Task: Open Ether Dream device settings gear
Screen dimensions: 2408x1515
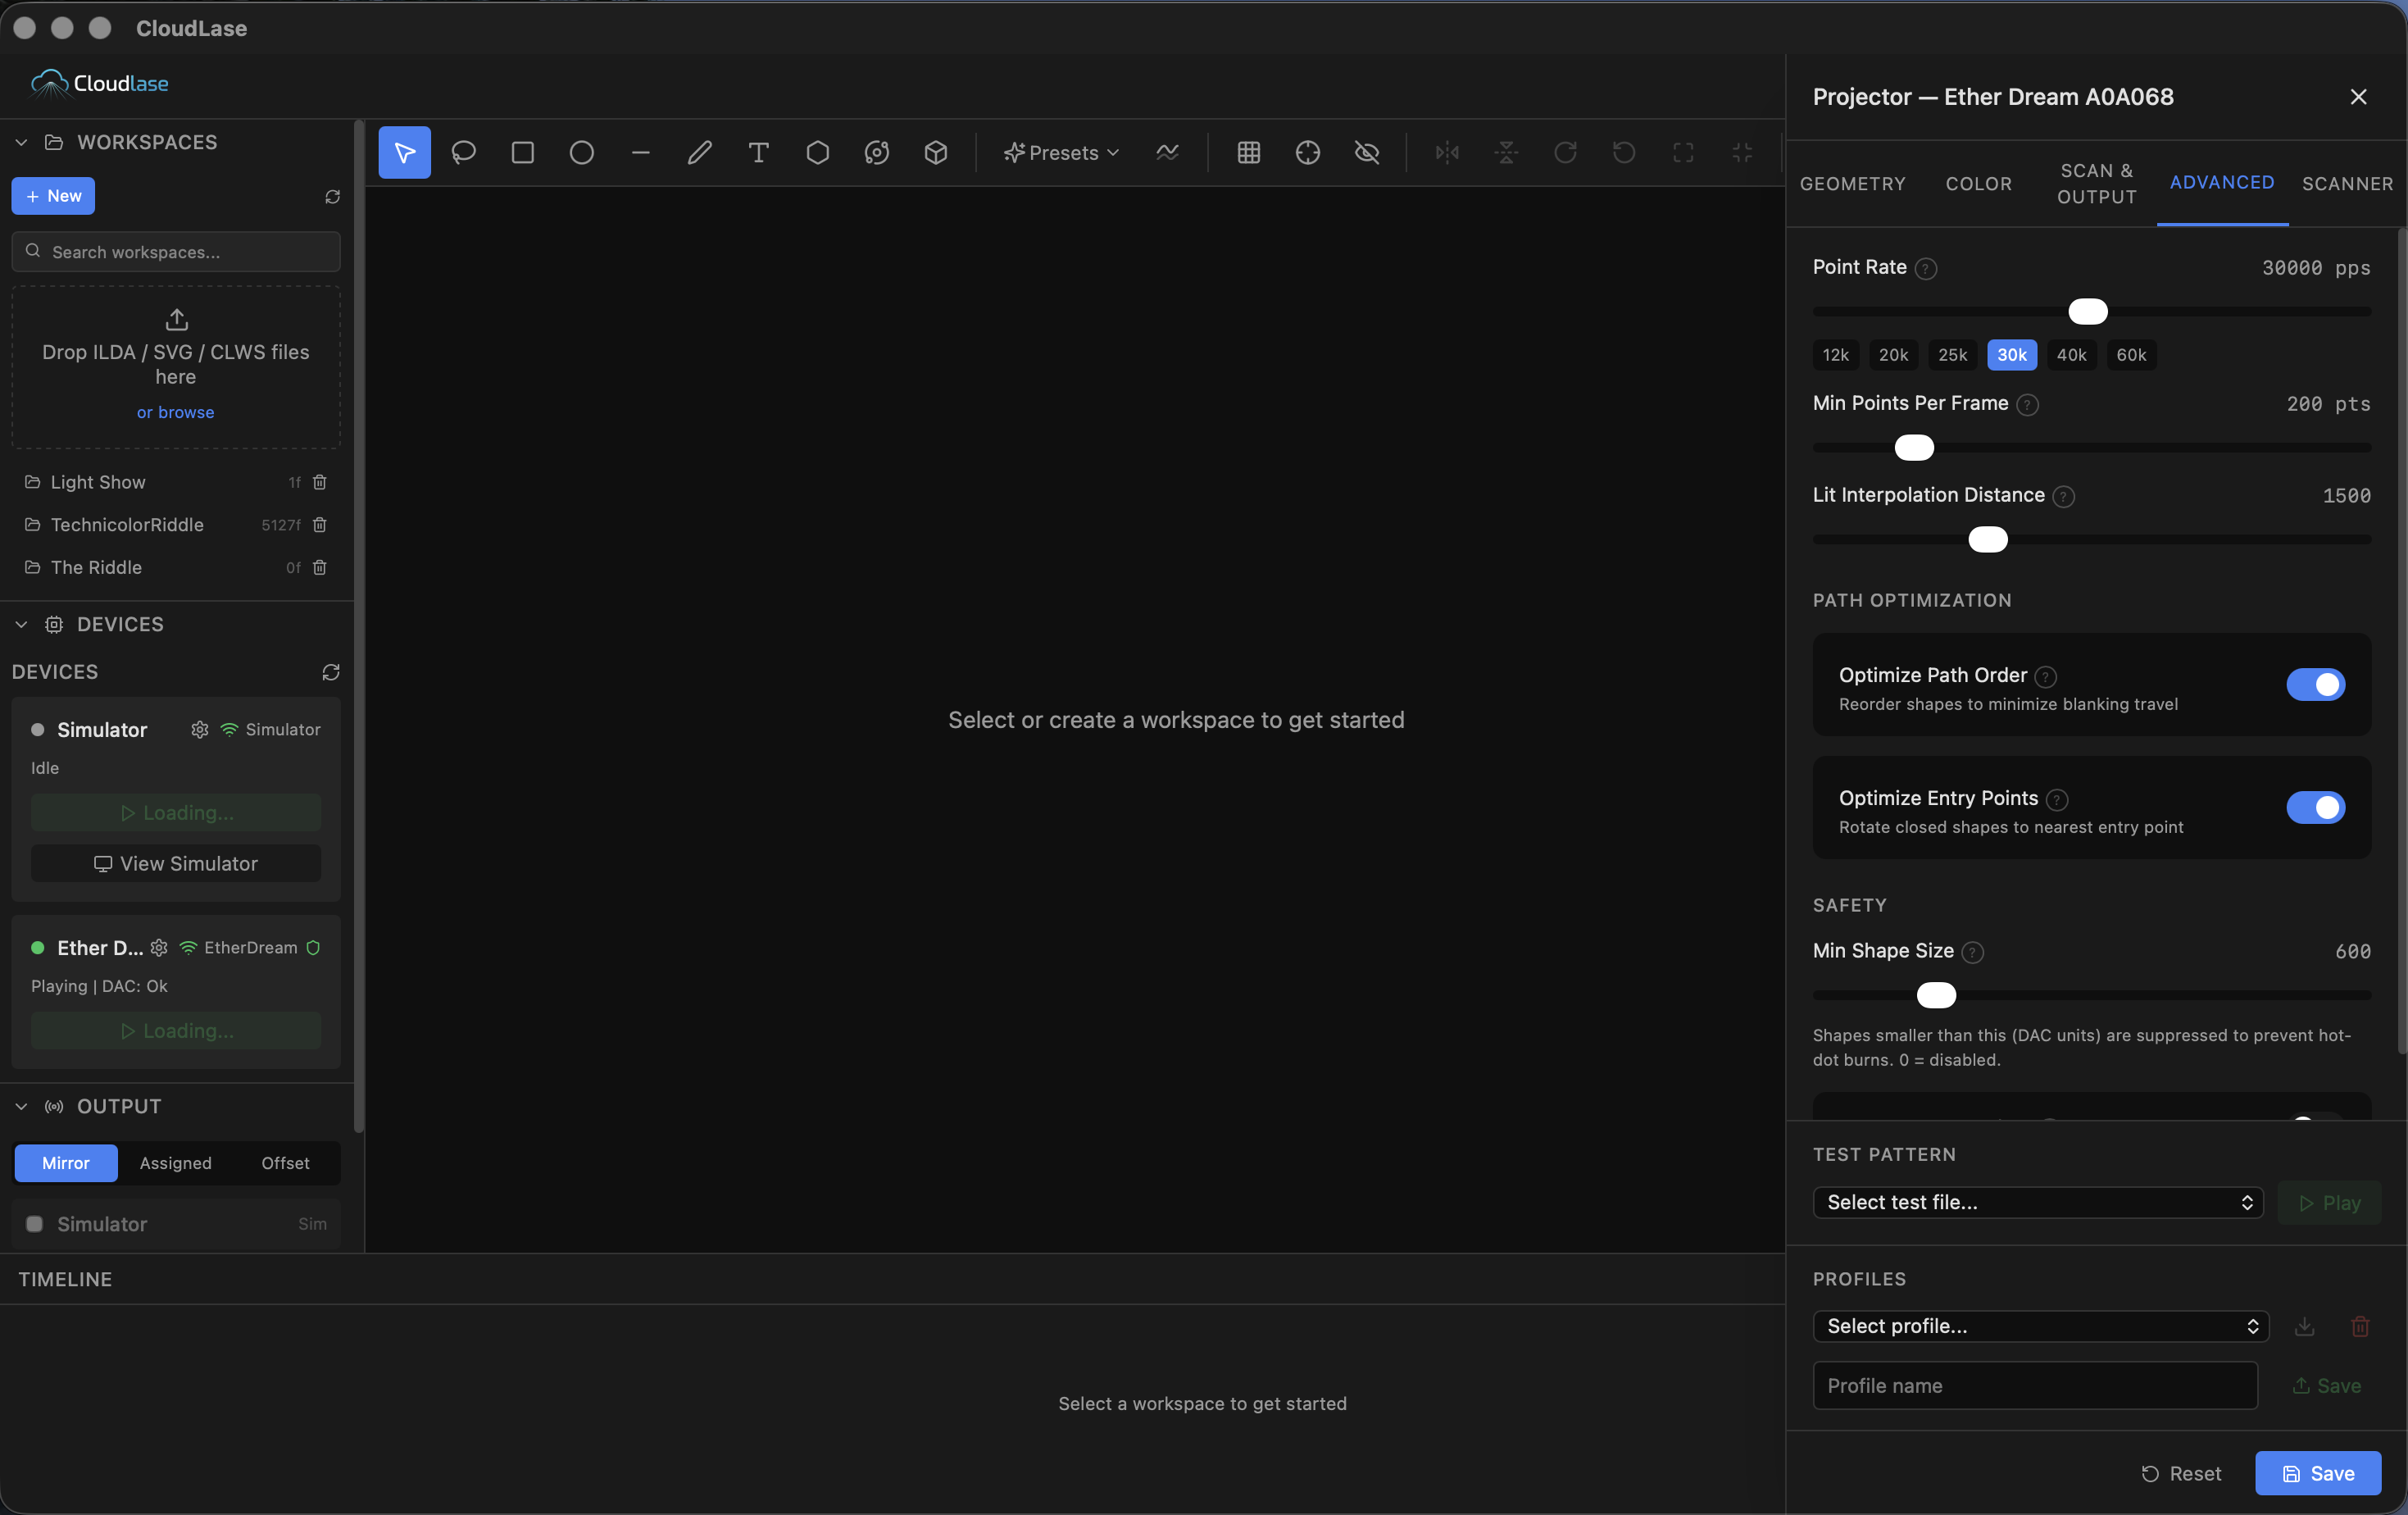Action: pyautogui.click(x=159, y=947)
